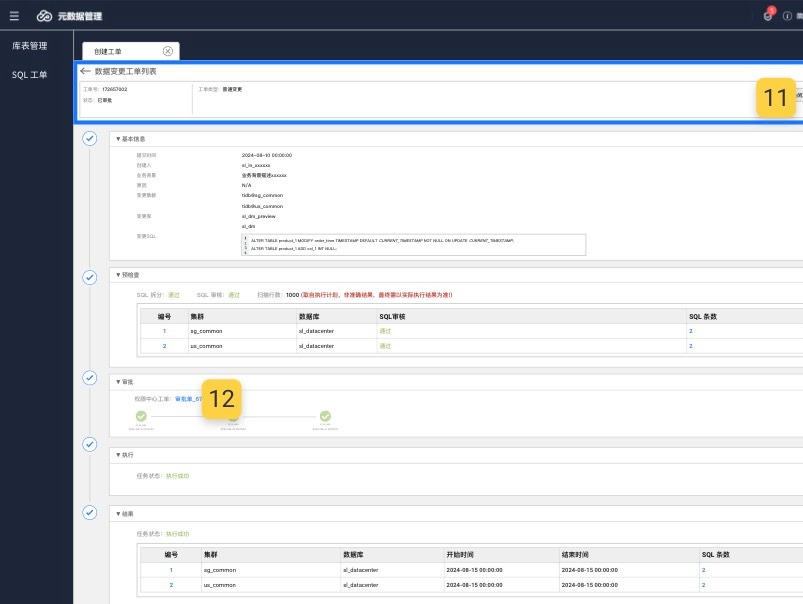Click the info icon in top bar

787,16
